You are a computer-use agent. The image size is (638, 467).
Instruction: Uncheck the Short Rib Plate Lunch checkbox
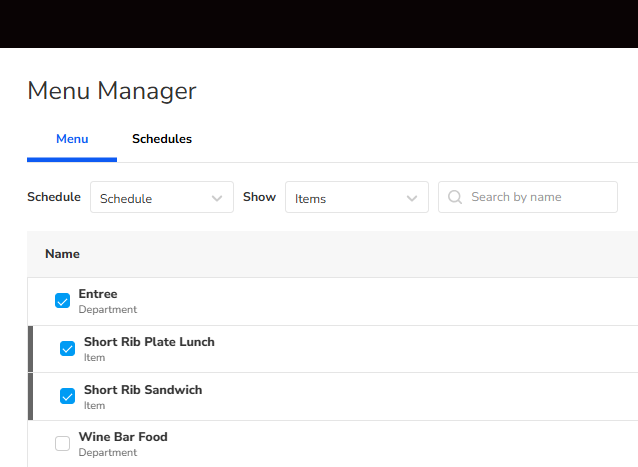68,349
